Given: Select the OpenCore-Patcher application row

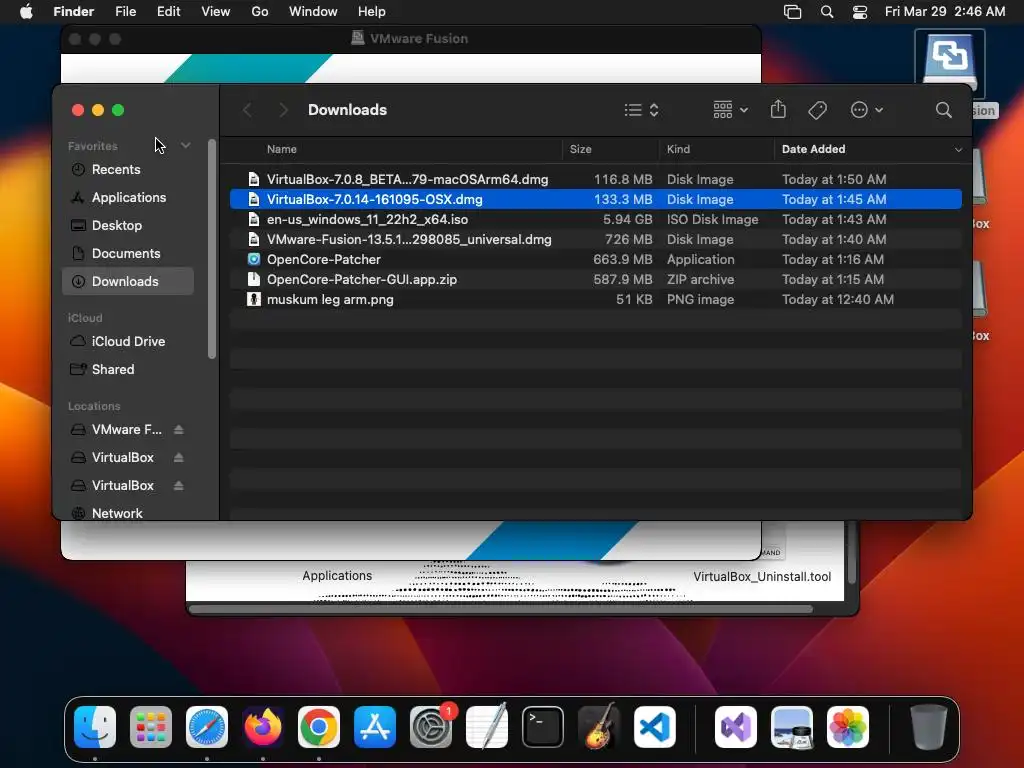Looking at the screenshot, I should point(596,259).
